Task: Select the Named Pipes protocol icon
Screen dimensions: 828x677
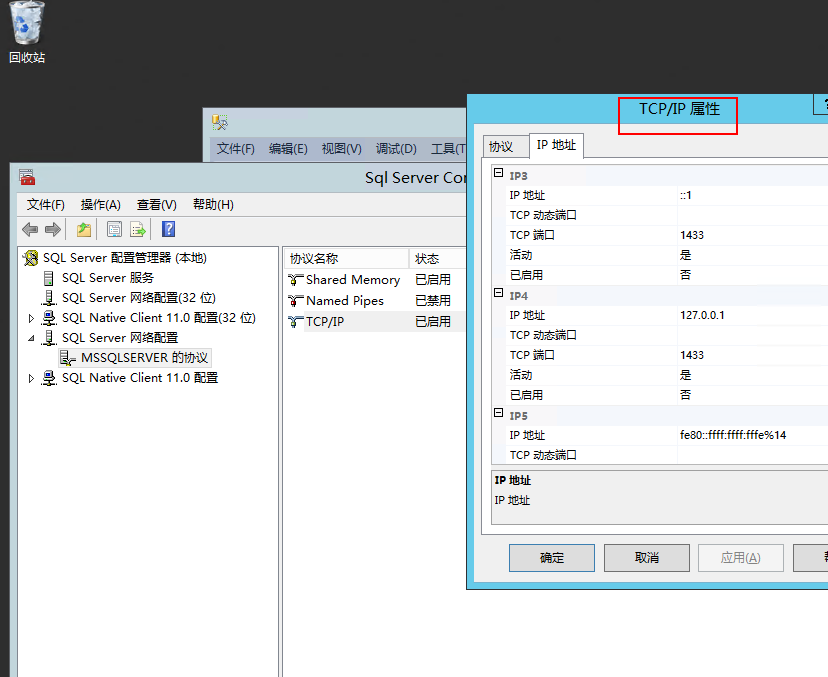Action: coord(296,300)
